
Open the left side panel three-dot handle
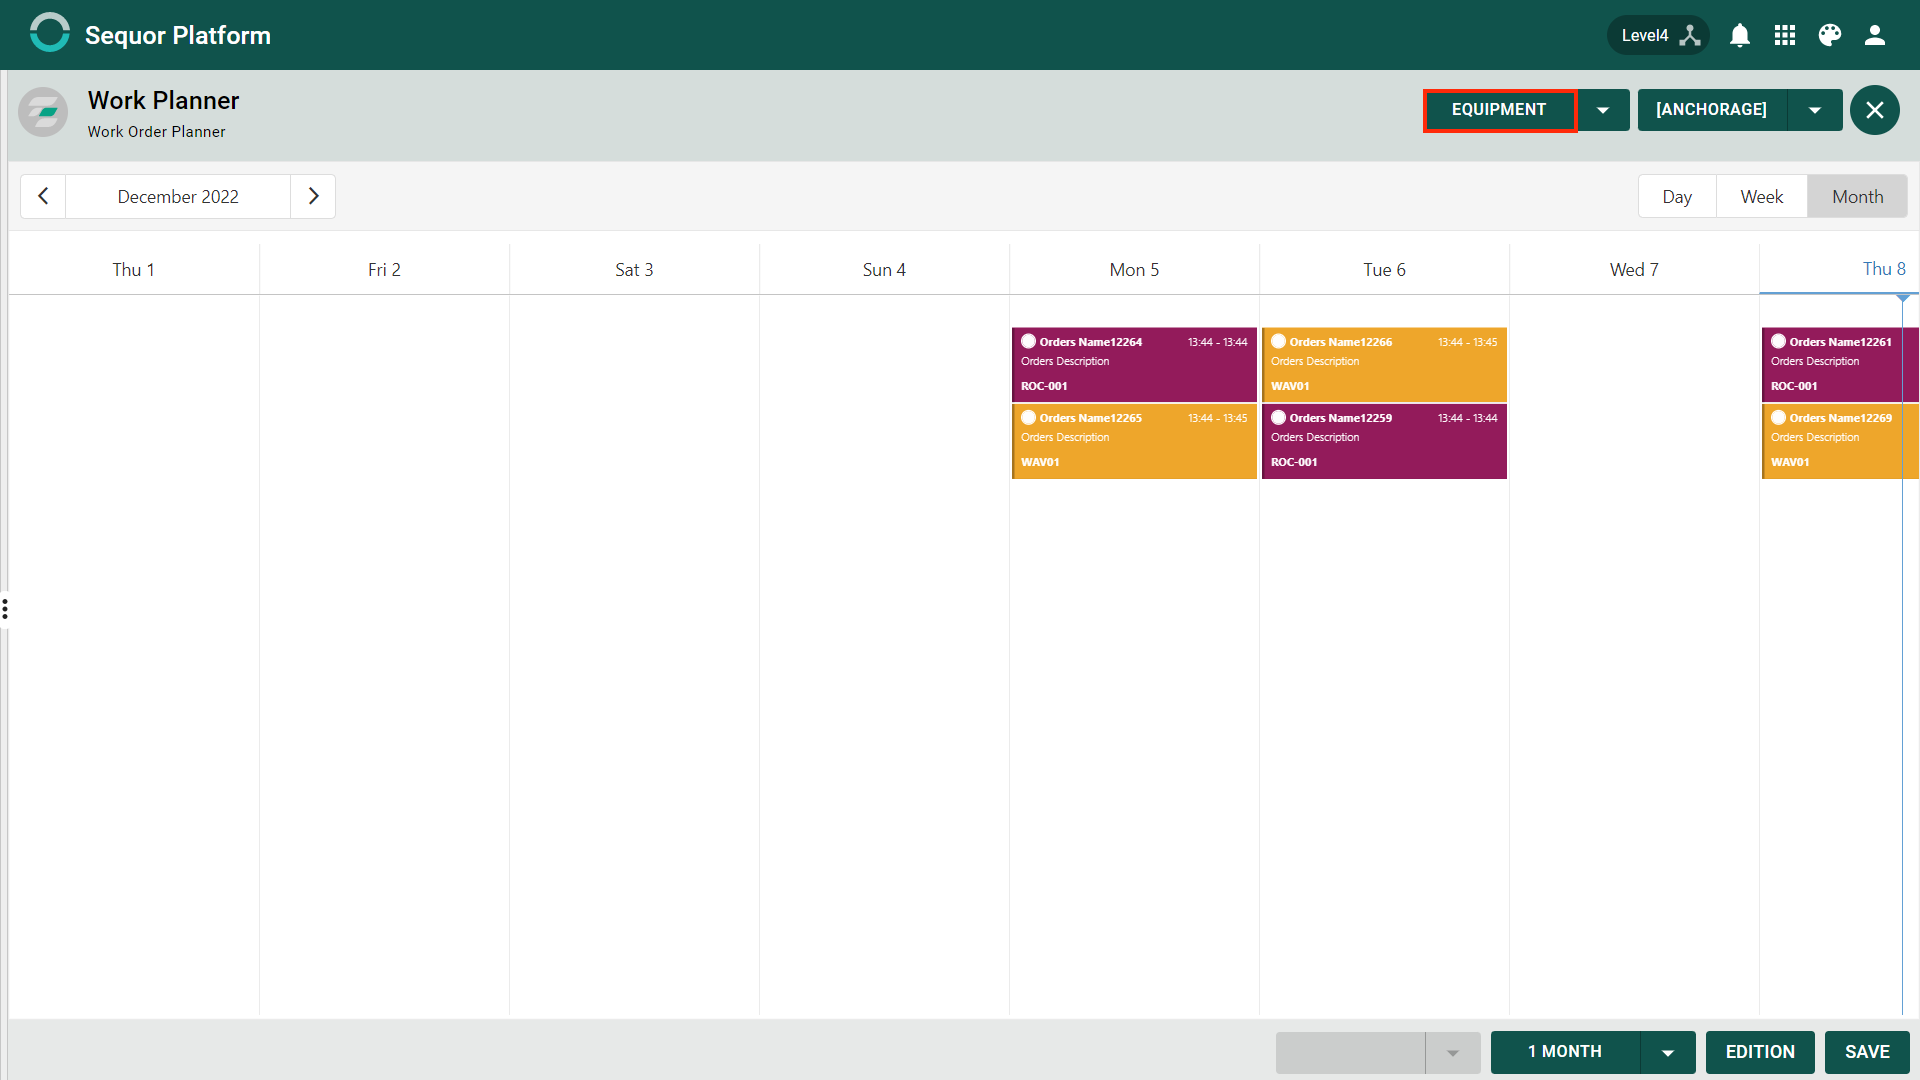tap(5, 608)
